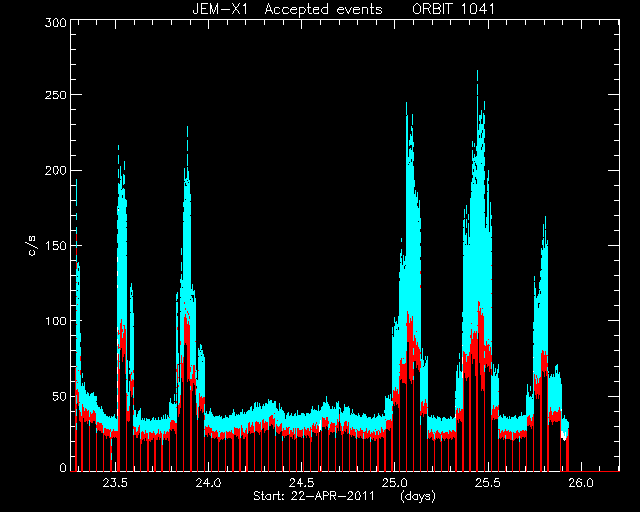
Task: Click the tallest cyan peak near 25.5
Action: click(x=477, y=78)
